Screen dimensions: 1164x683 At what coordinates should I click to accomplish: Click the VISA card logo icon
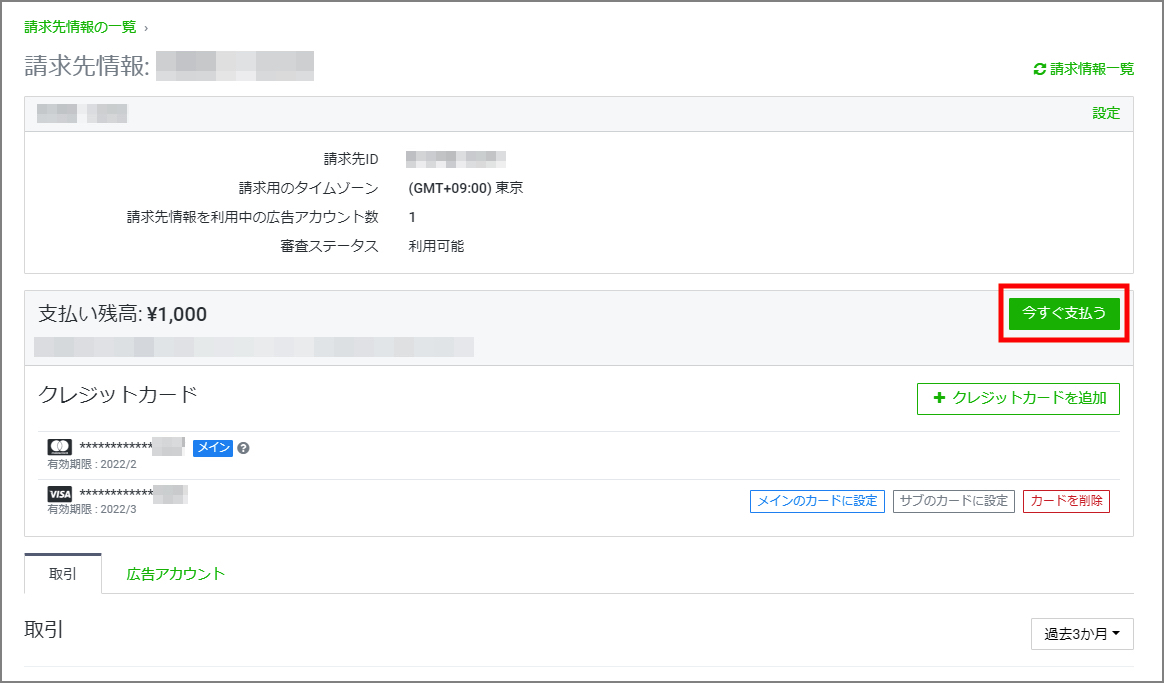tap(59, 494)
